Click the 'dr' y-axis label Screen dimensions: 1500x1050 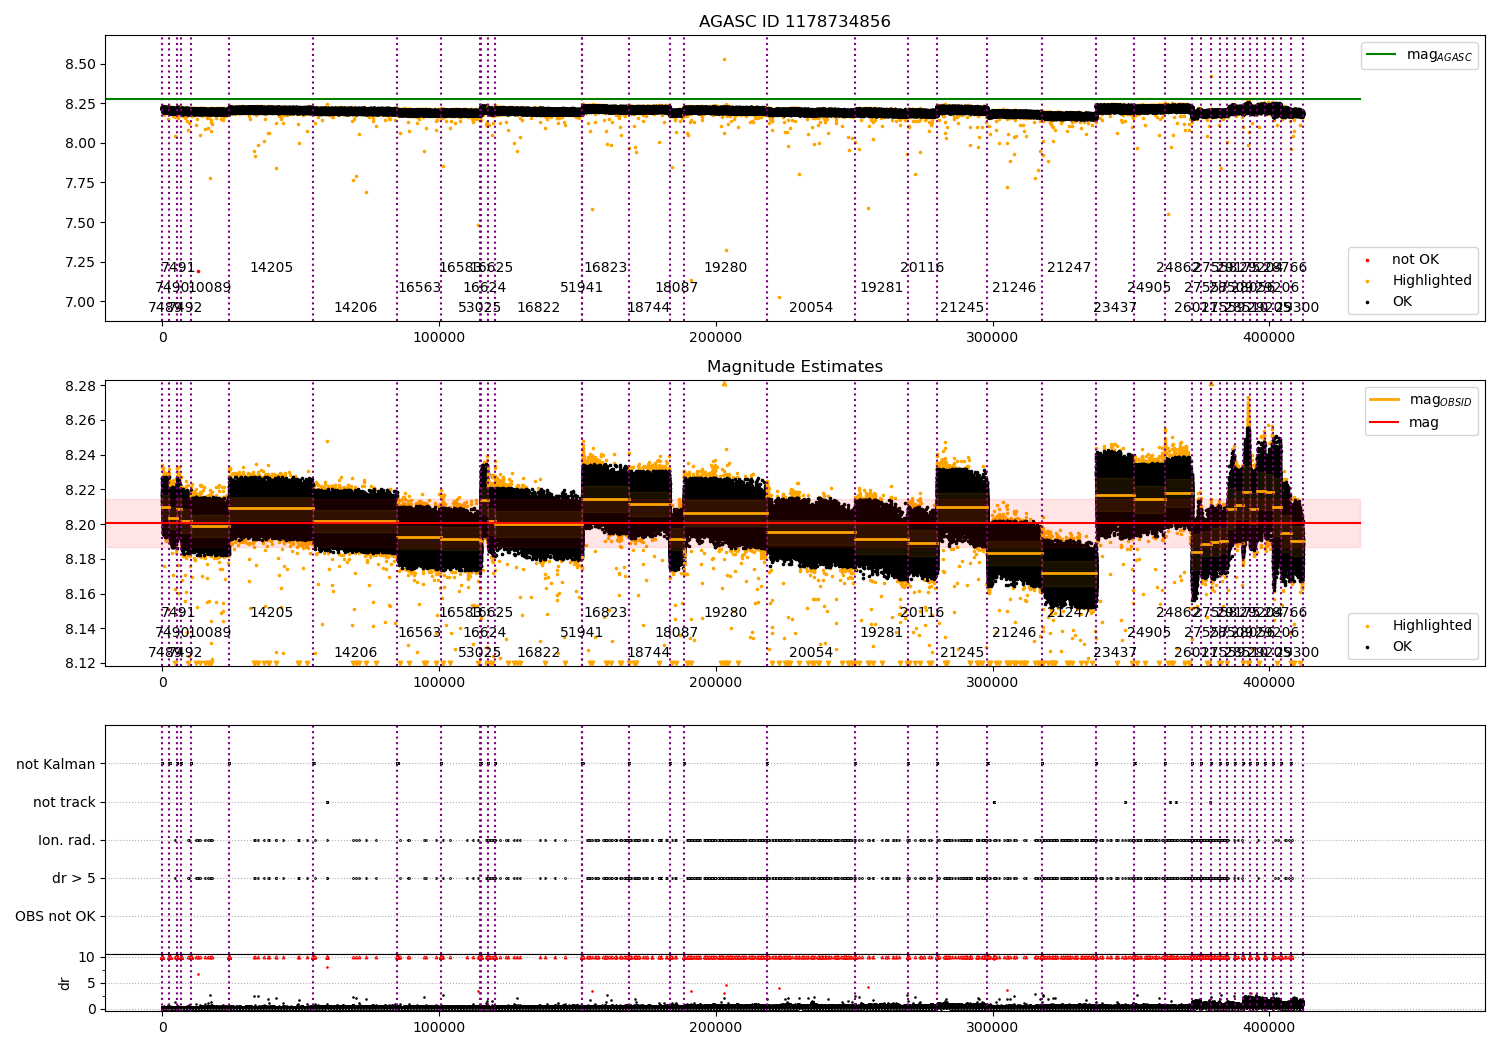tap(64, 983)
